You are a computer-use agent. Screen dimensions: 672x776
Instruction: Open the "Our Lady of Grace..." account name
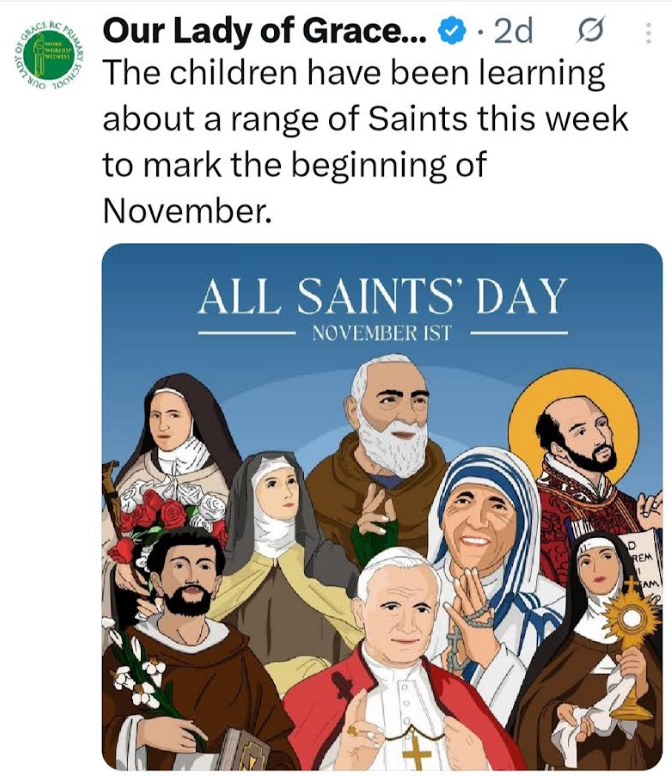[x=265, y=32]
